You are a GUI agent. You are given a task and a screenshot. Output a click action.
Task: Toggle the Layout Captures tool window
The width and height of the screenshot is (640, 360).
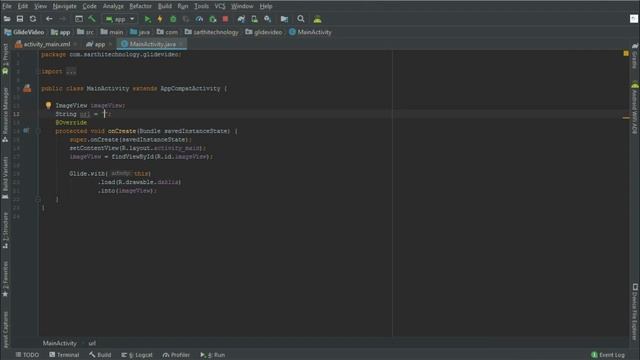click(x=5, y=330)
